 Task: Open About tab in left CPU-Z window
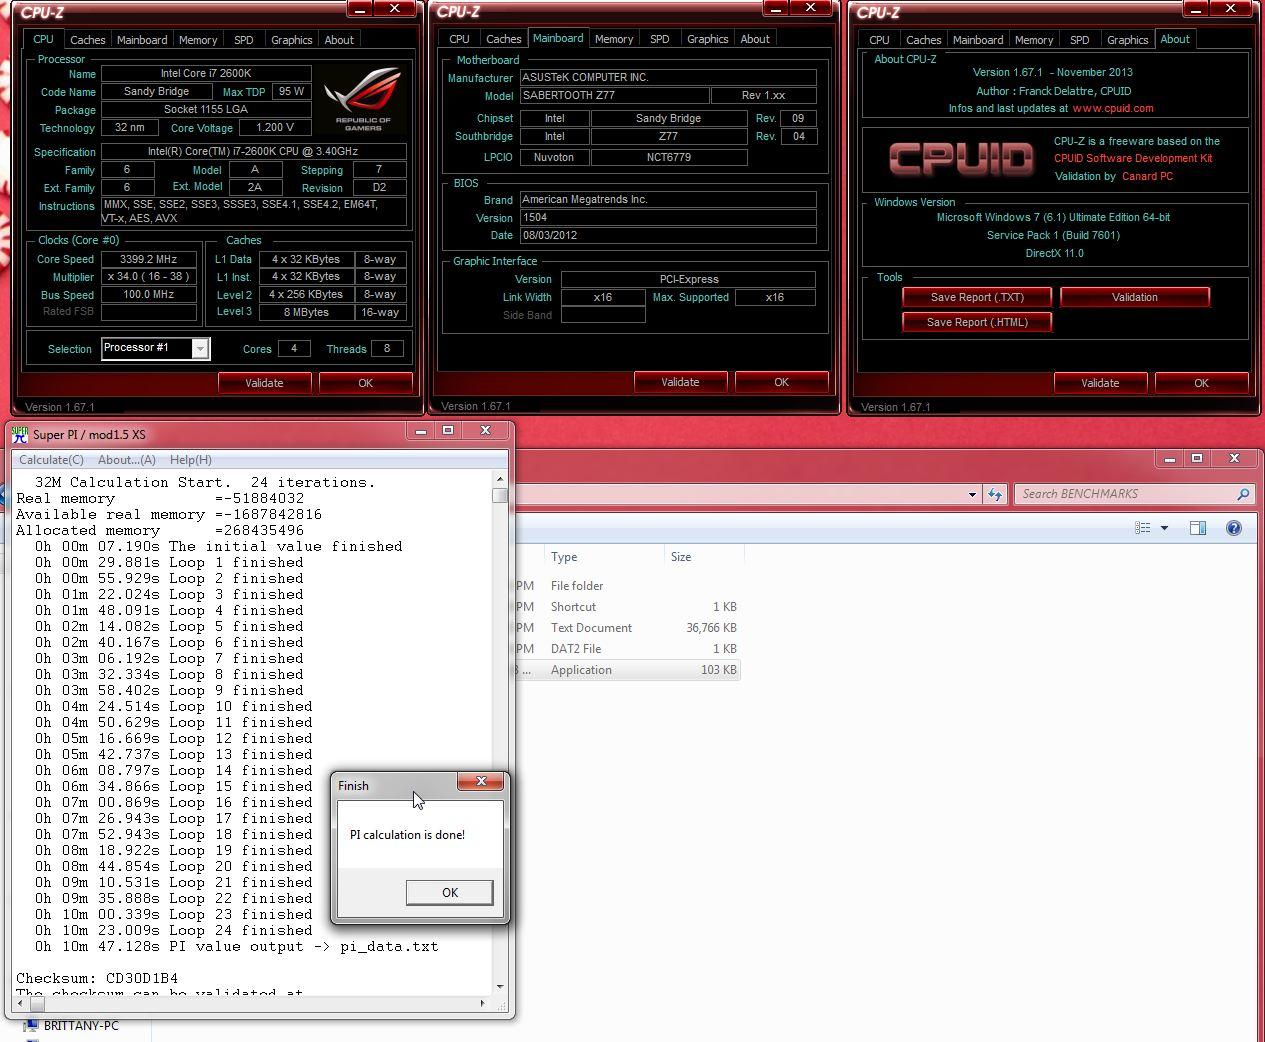[x=339, y=40]
